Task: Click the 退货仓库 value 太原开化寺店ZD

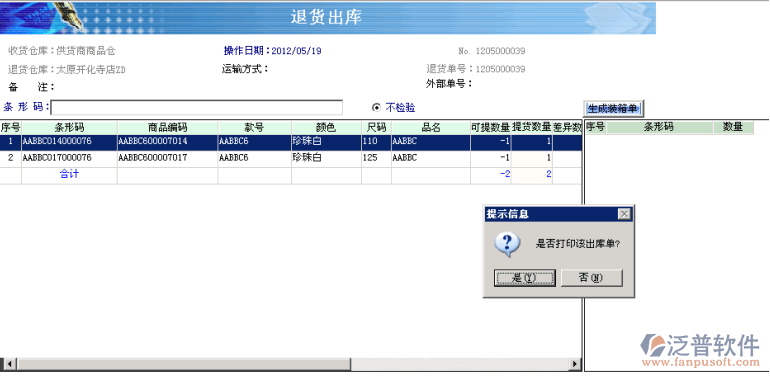Action: 91,70
